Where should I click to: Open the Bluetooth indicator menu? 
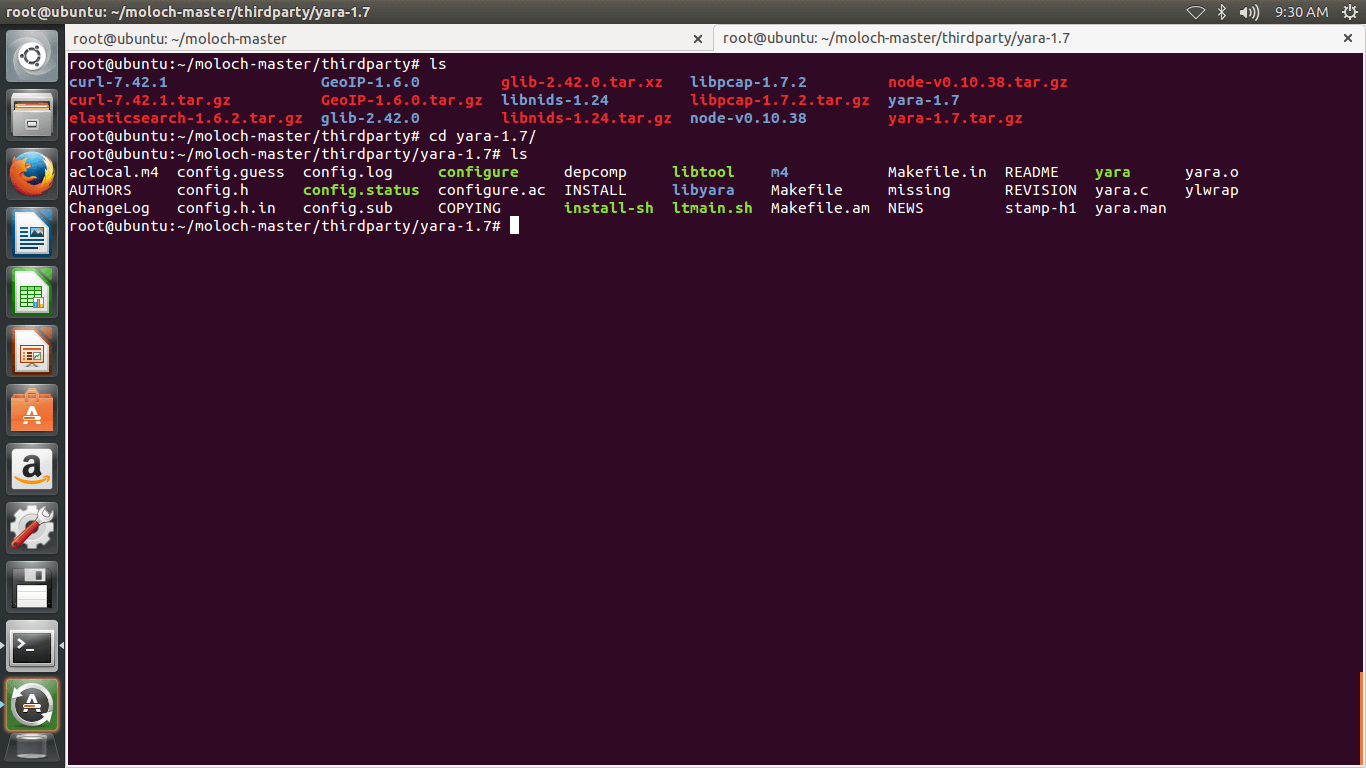click(x=1221, y=12)
